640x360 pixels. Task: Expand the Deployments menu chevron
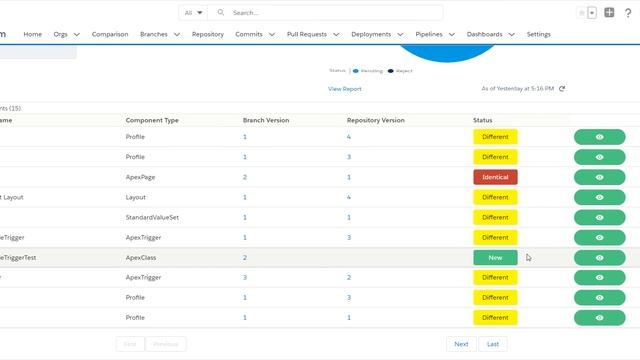pos(400,35)
